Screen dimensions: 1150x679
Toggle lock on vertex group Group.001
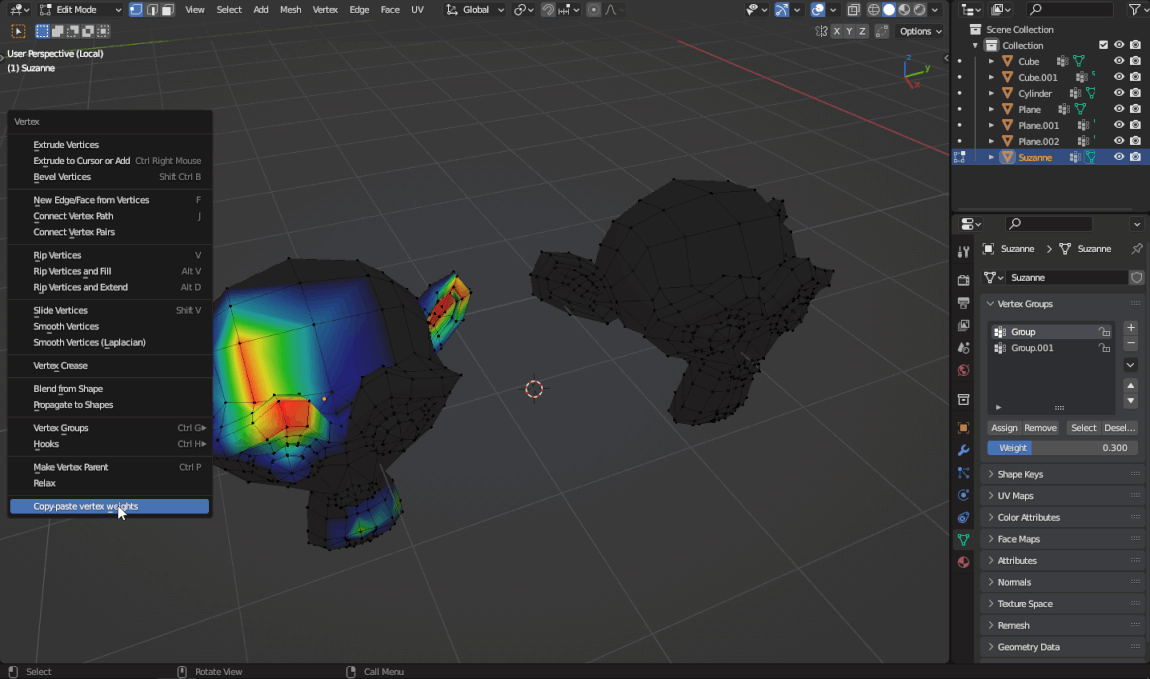point(1104,348)
